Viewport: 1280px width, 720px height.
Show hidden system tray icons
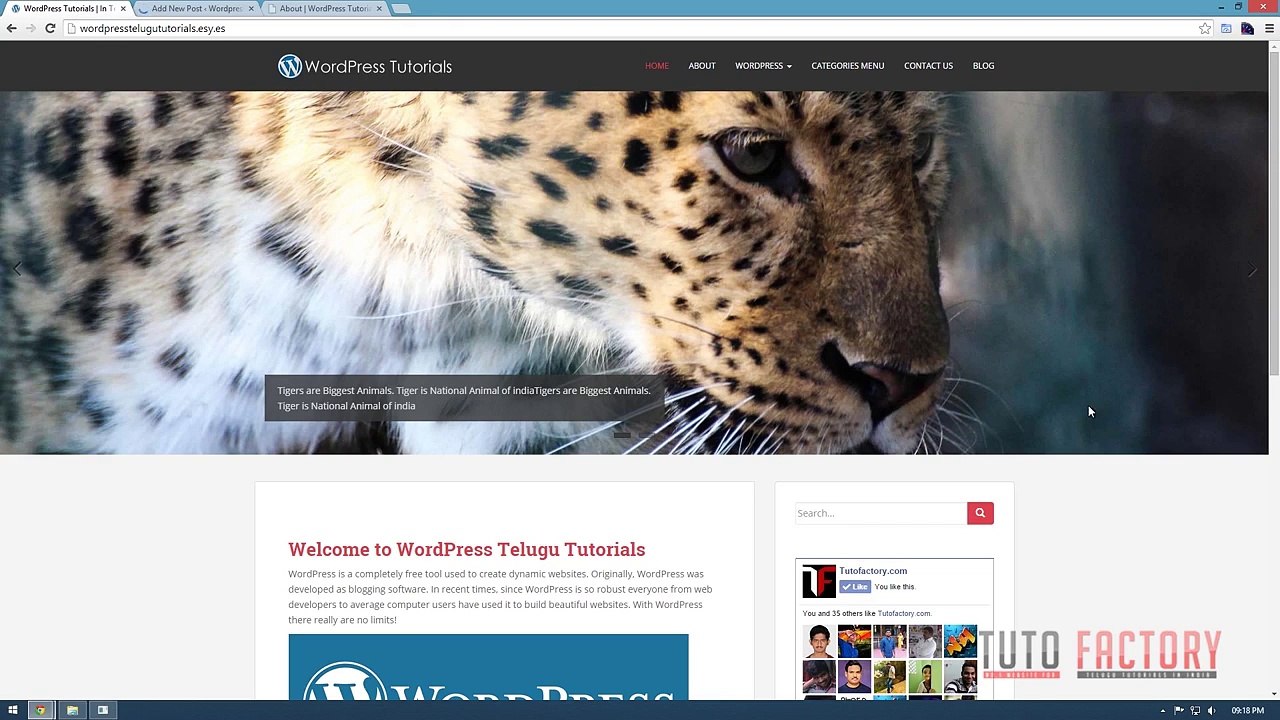point(1162,710)
